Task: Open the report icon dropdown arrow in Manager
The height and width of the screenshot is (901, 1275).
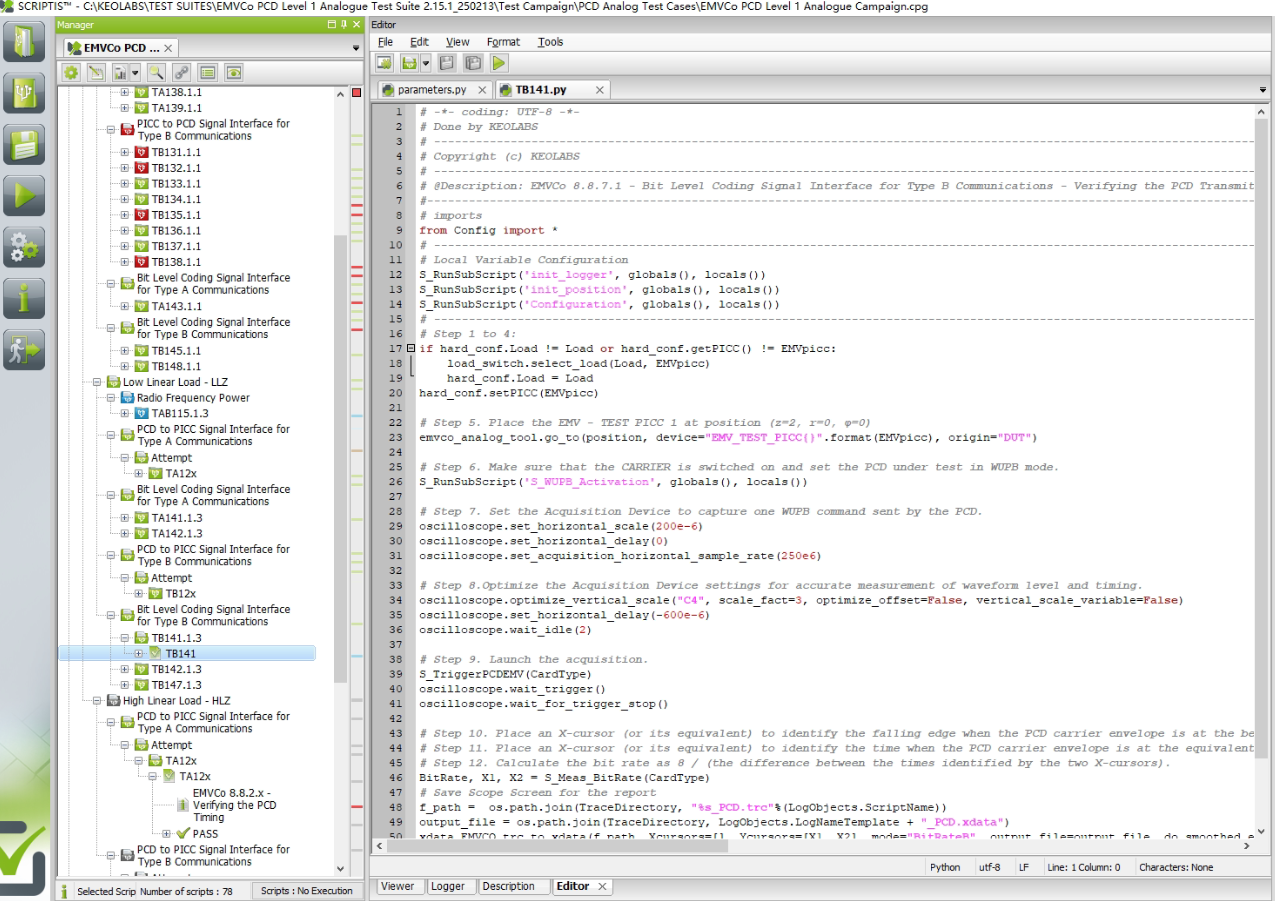Action: coord(135,72)
